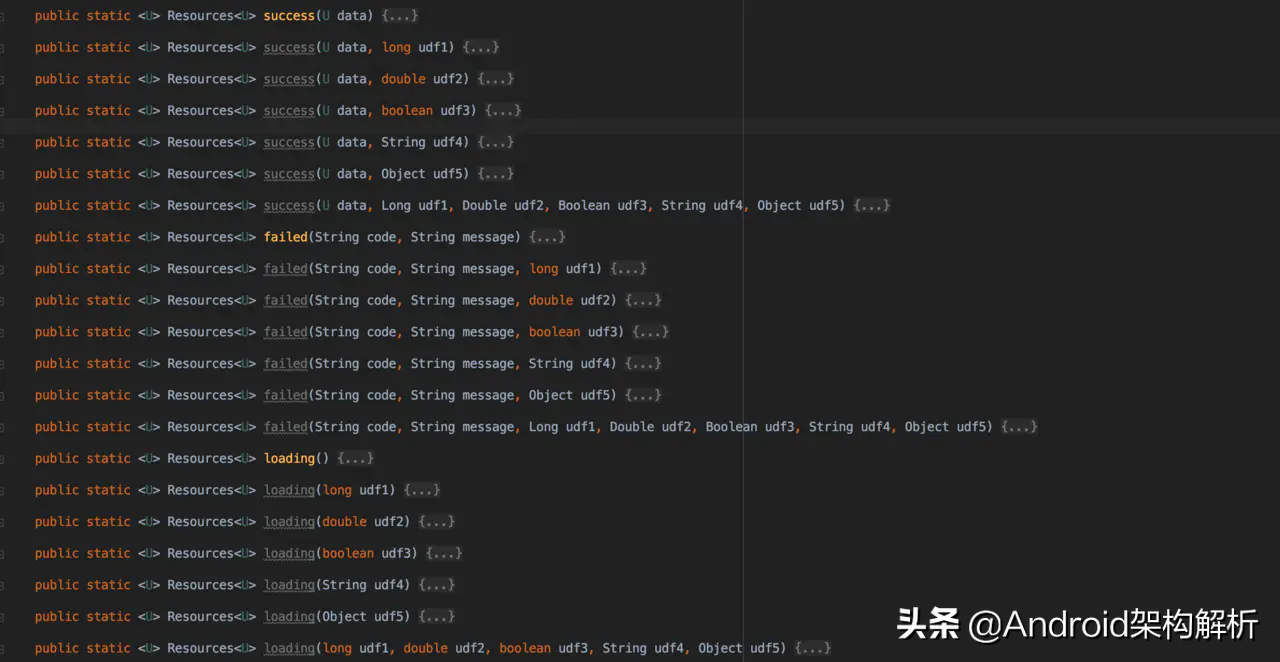Click underlined failed in the boolean udf3 overload
1280x662 pixels.
[x=286, y=333]
